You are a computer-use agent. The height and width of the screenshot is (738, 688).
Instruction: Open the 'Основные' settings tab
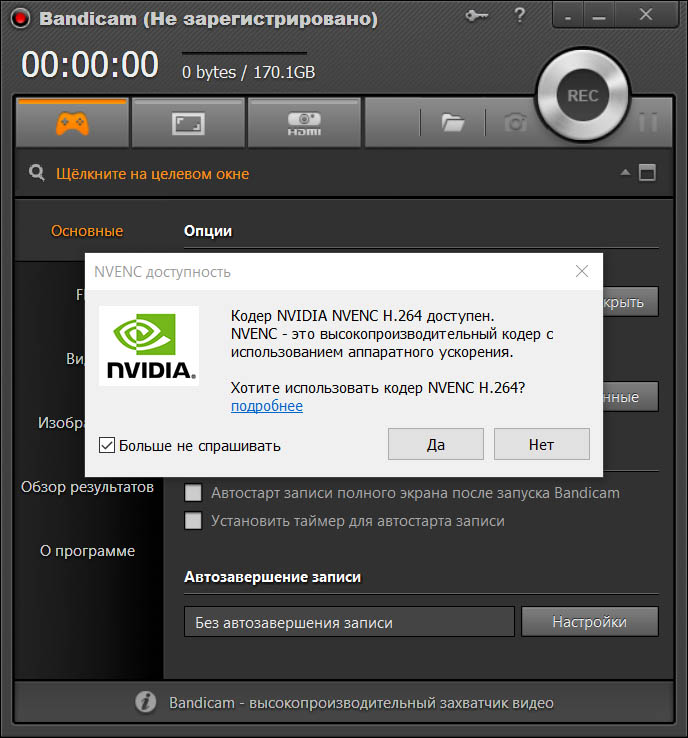click(x=87, y=231)
